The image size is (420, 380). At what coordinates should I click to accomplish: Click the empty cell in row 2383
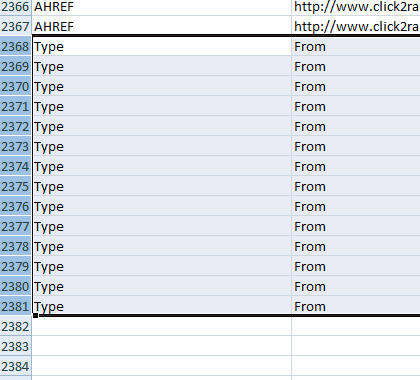tap(162, 346)
